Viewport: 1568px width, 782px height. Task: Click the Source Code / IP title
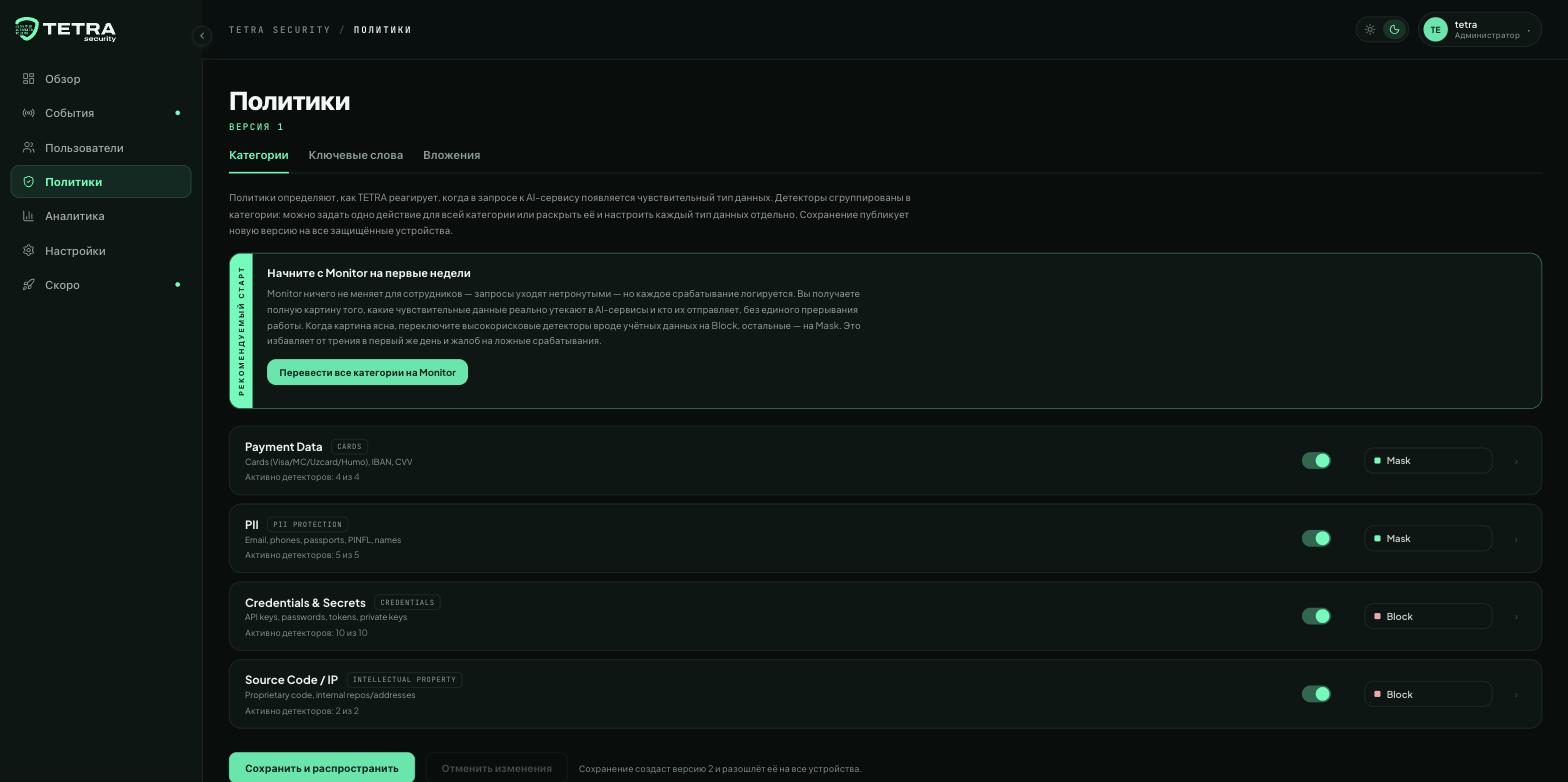pos(292,680)
